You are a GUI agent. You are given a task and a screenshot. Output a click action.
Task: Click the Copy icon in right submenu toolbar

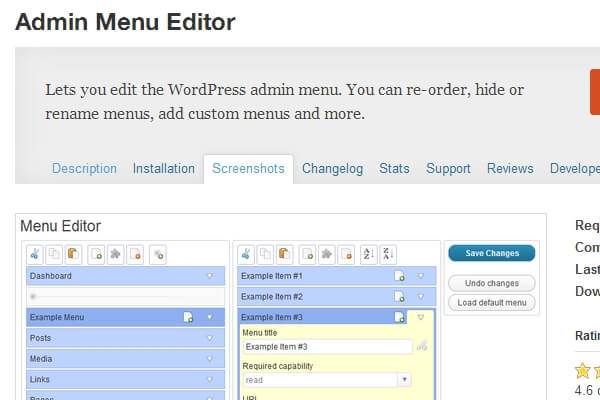(265, 254)
